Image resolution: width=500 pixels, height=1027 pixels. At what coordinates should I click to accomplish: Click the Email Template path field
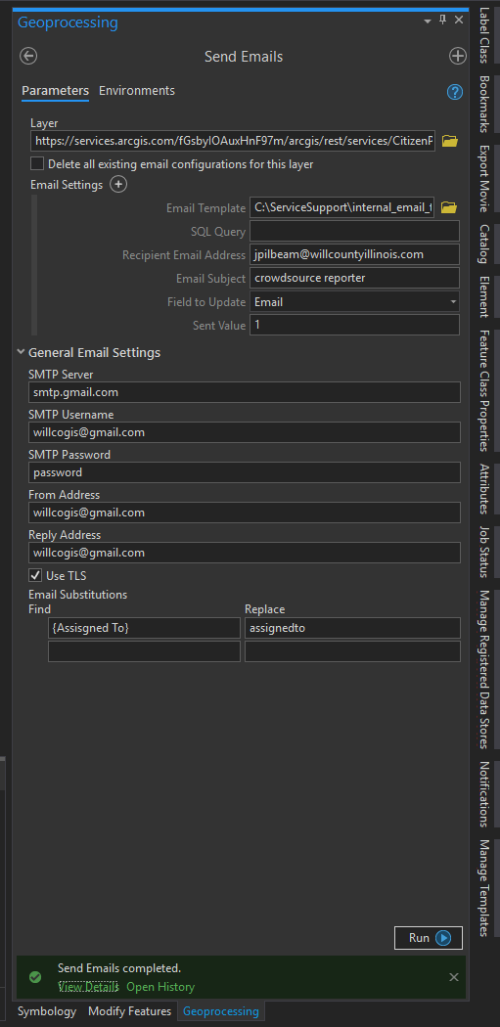(x=342, y=208)
